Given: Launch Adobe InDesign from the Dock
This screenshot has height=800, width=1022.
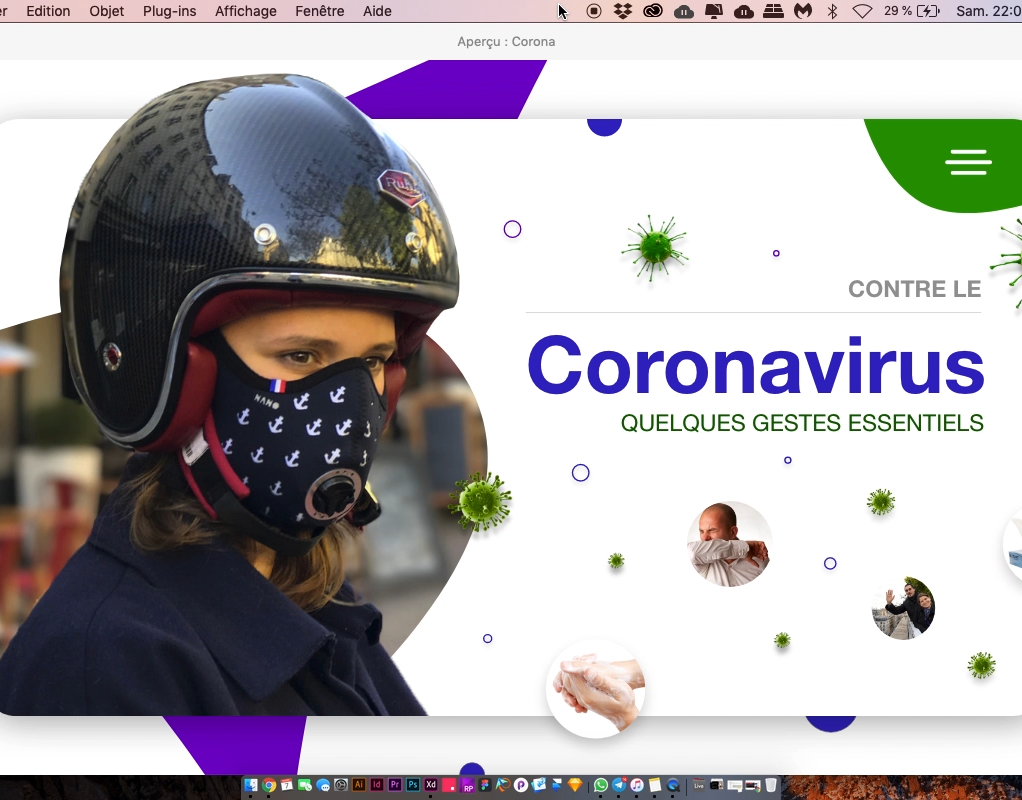Looking at the screenshot, I should [x=377, y=785].
